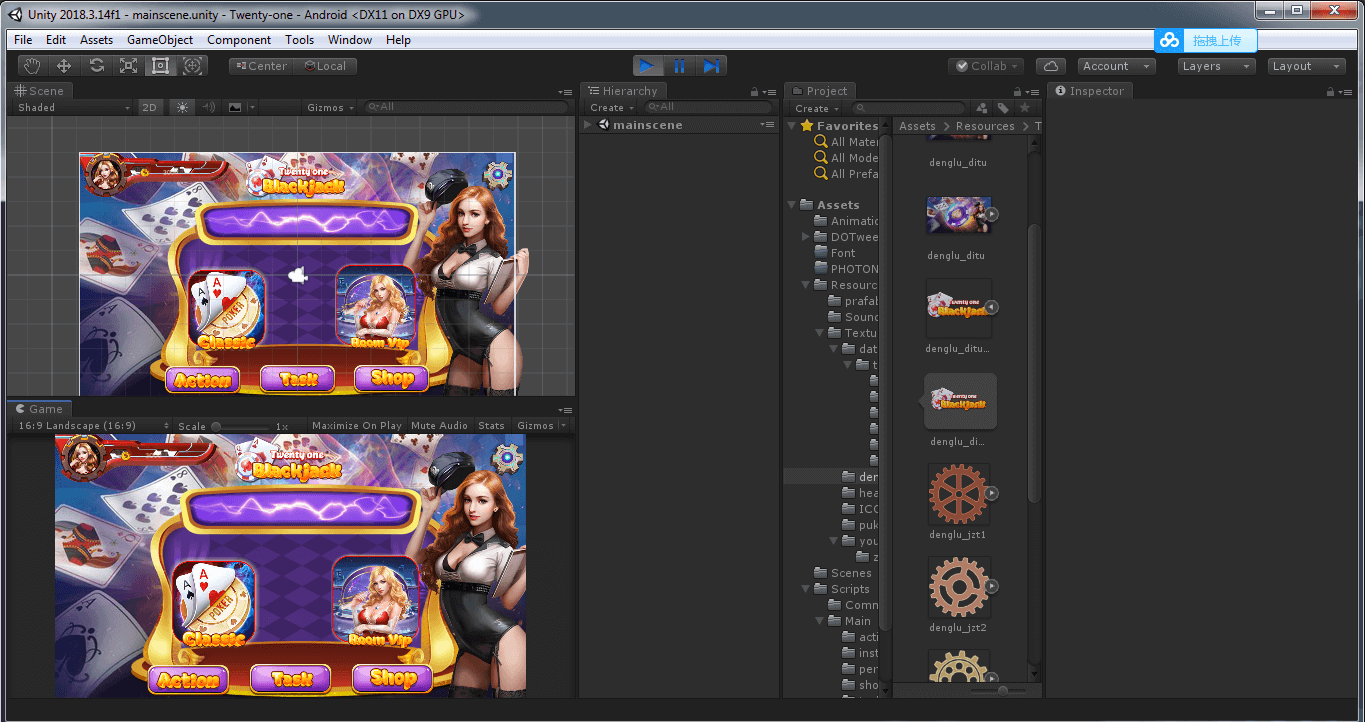
Task: Open the 16:9 Landscape aspect dropdown
Action: (x=92, y=425)
